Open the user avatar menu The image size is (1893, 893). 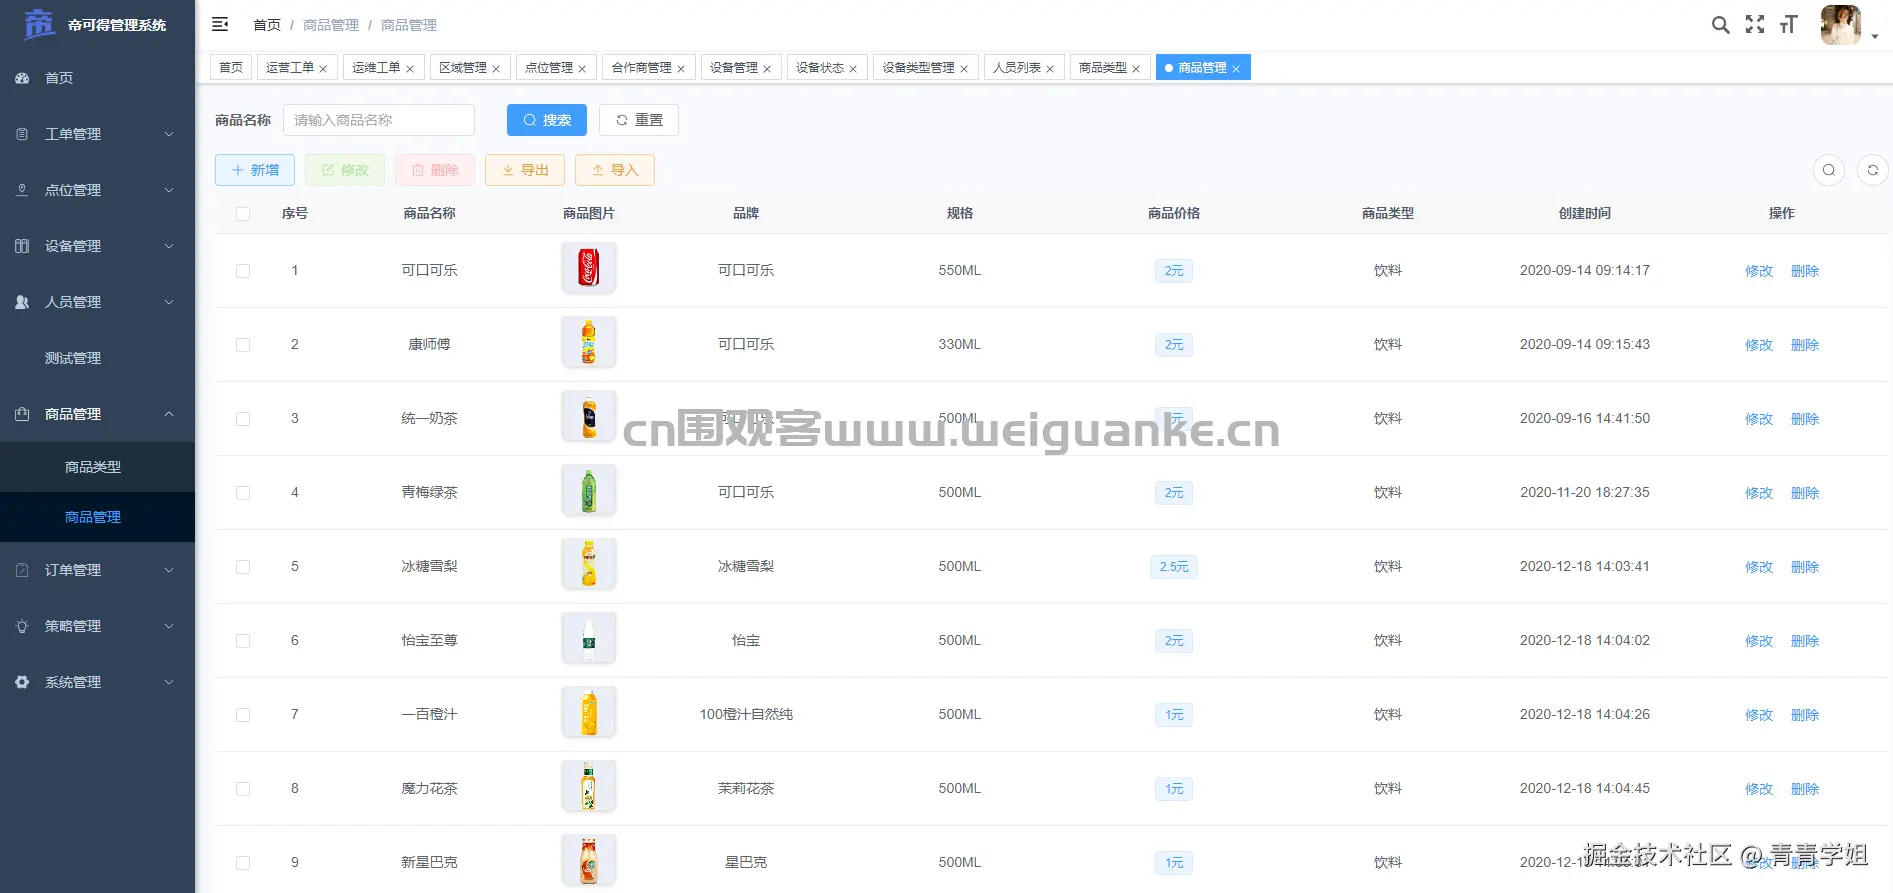pos(1841,25)
